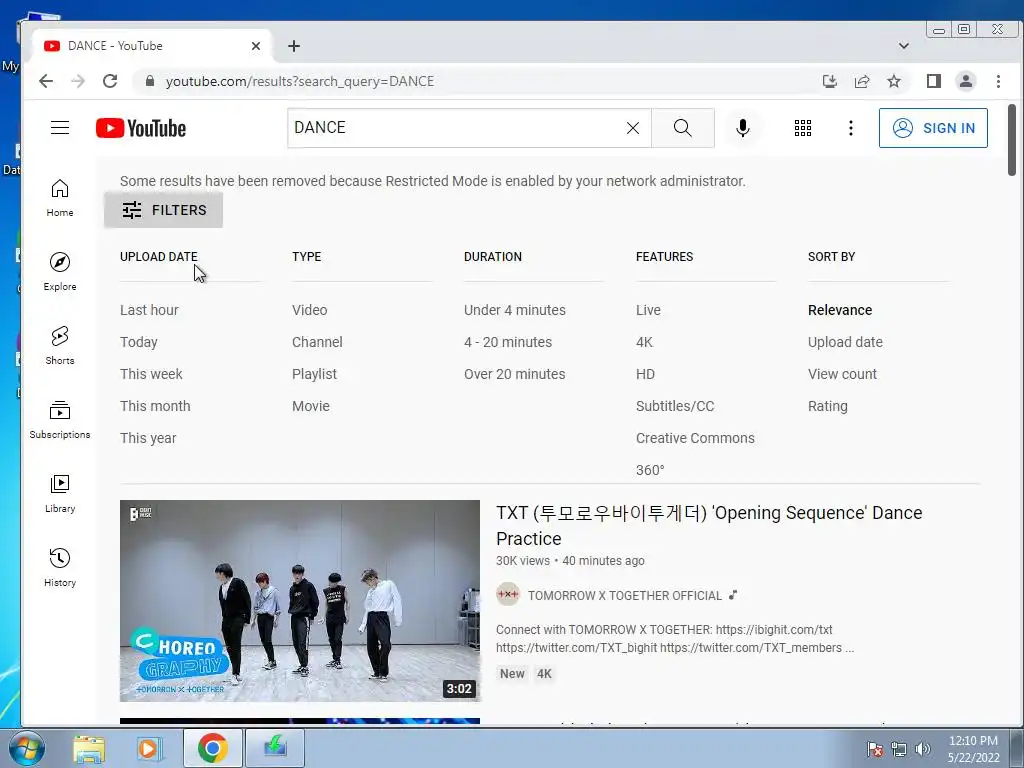Screen dimensions: 1024x768
Task: Go forward in Chrome
Action: [x=78, y=81]
